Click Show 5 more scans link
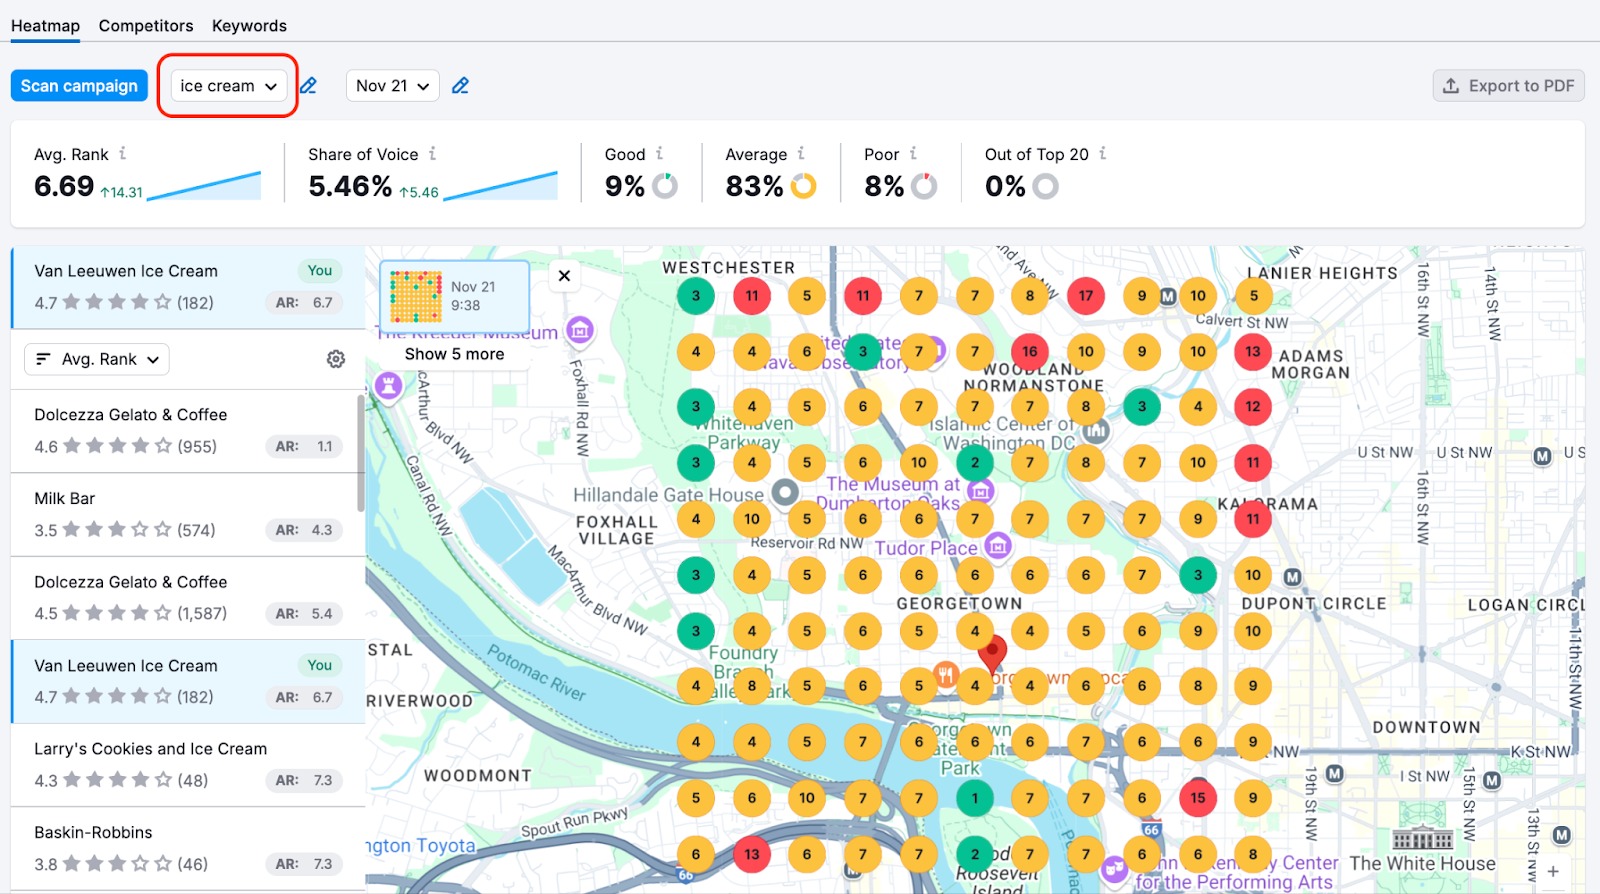The height and width of the screenshot is (894, 1600). [x=454, y=354]
